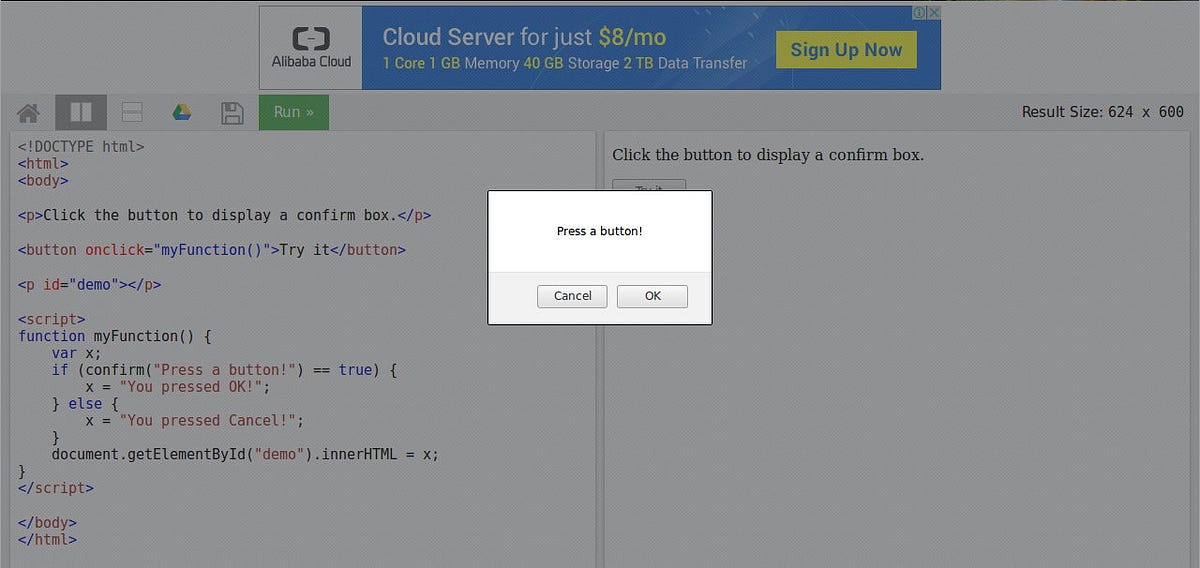Image resolution: width=1200 pixels, height=568 pixels.
Task: Click the opening '<body>' tag line
Action: tap(43, 181)
